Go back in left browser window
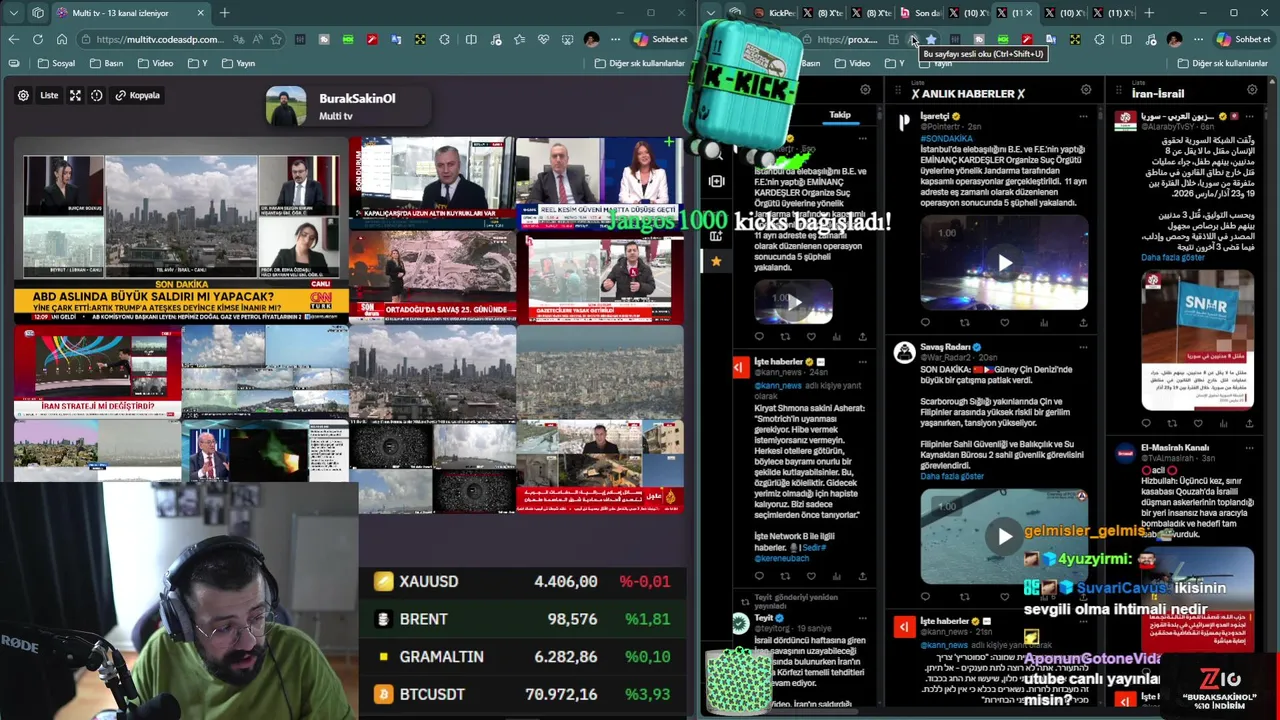The height and width of the screenshot is (720, 1280). (13, 39)
